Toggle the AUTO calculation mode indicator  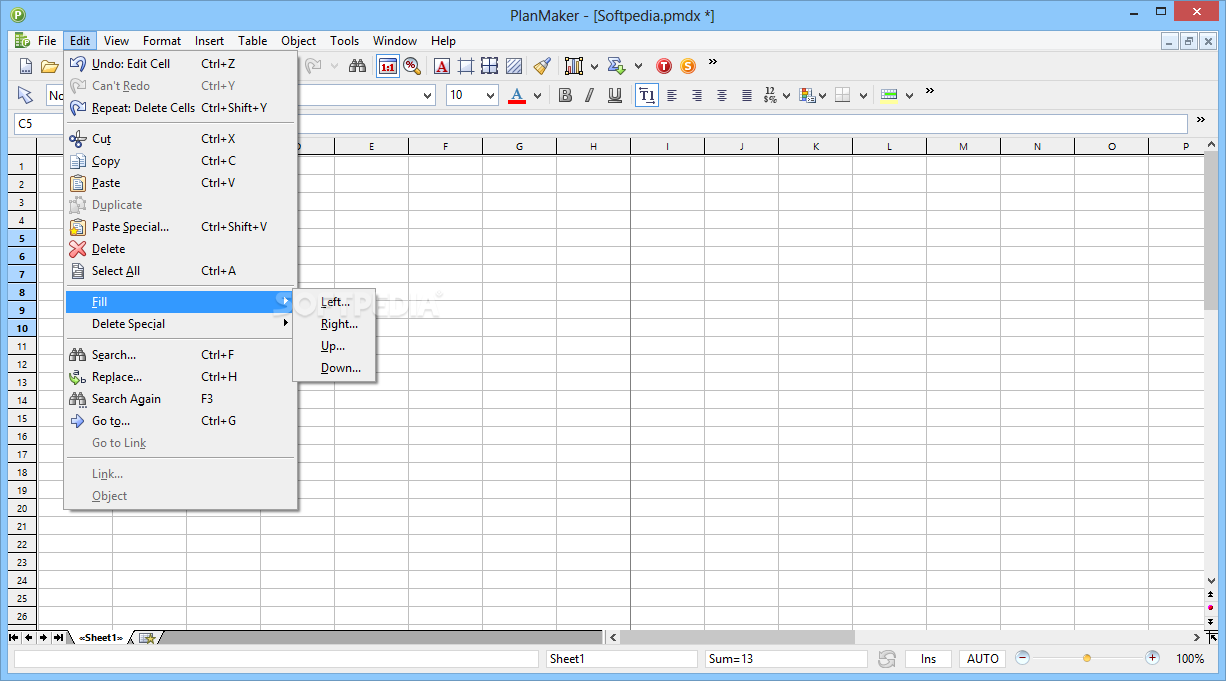982,659
